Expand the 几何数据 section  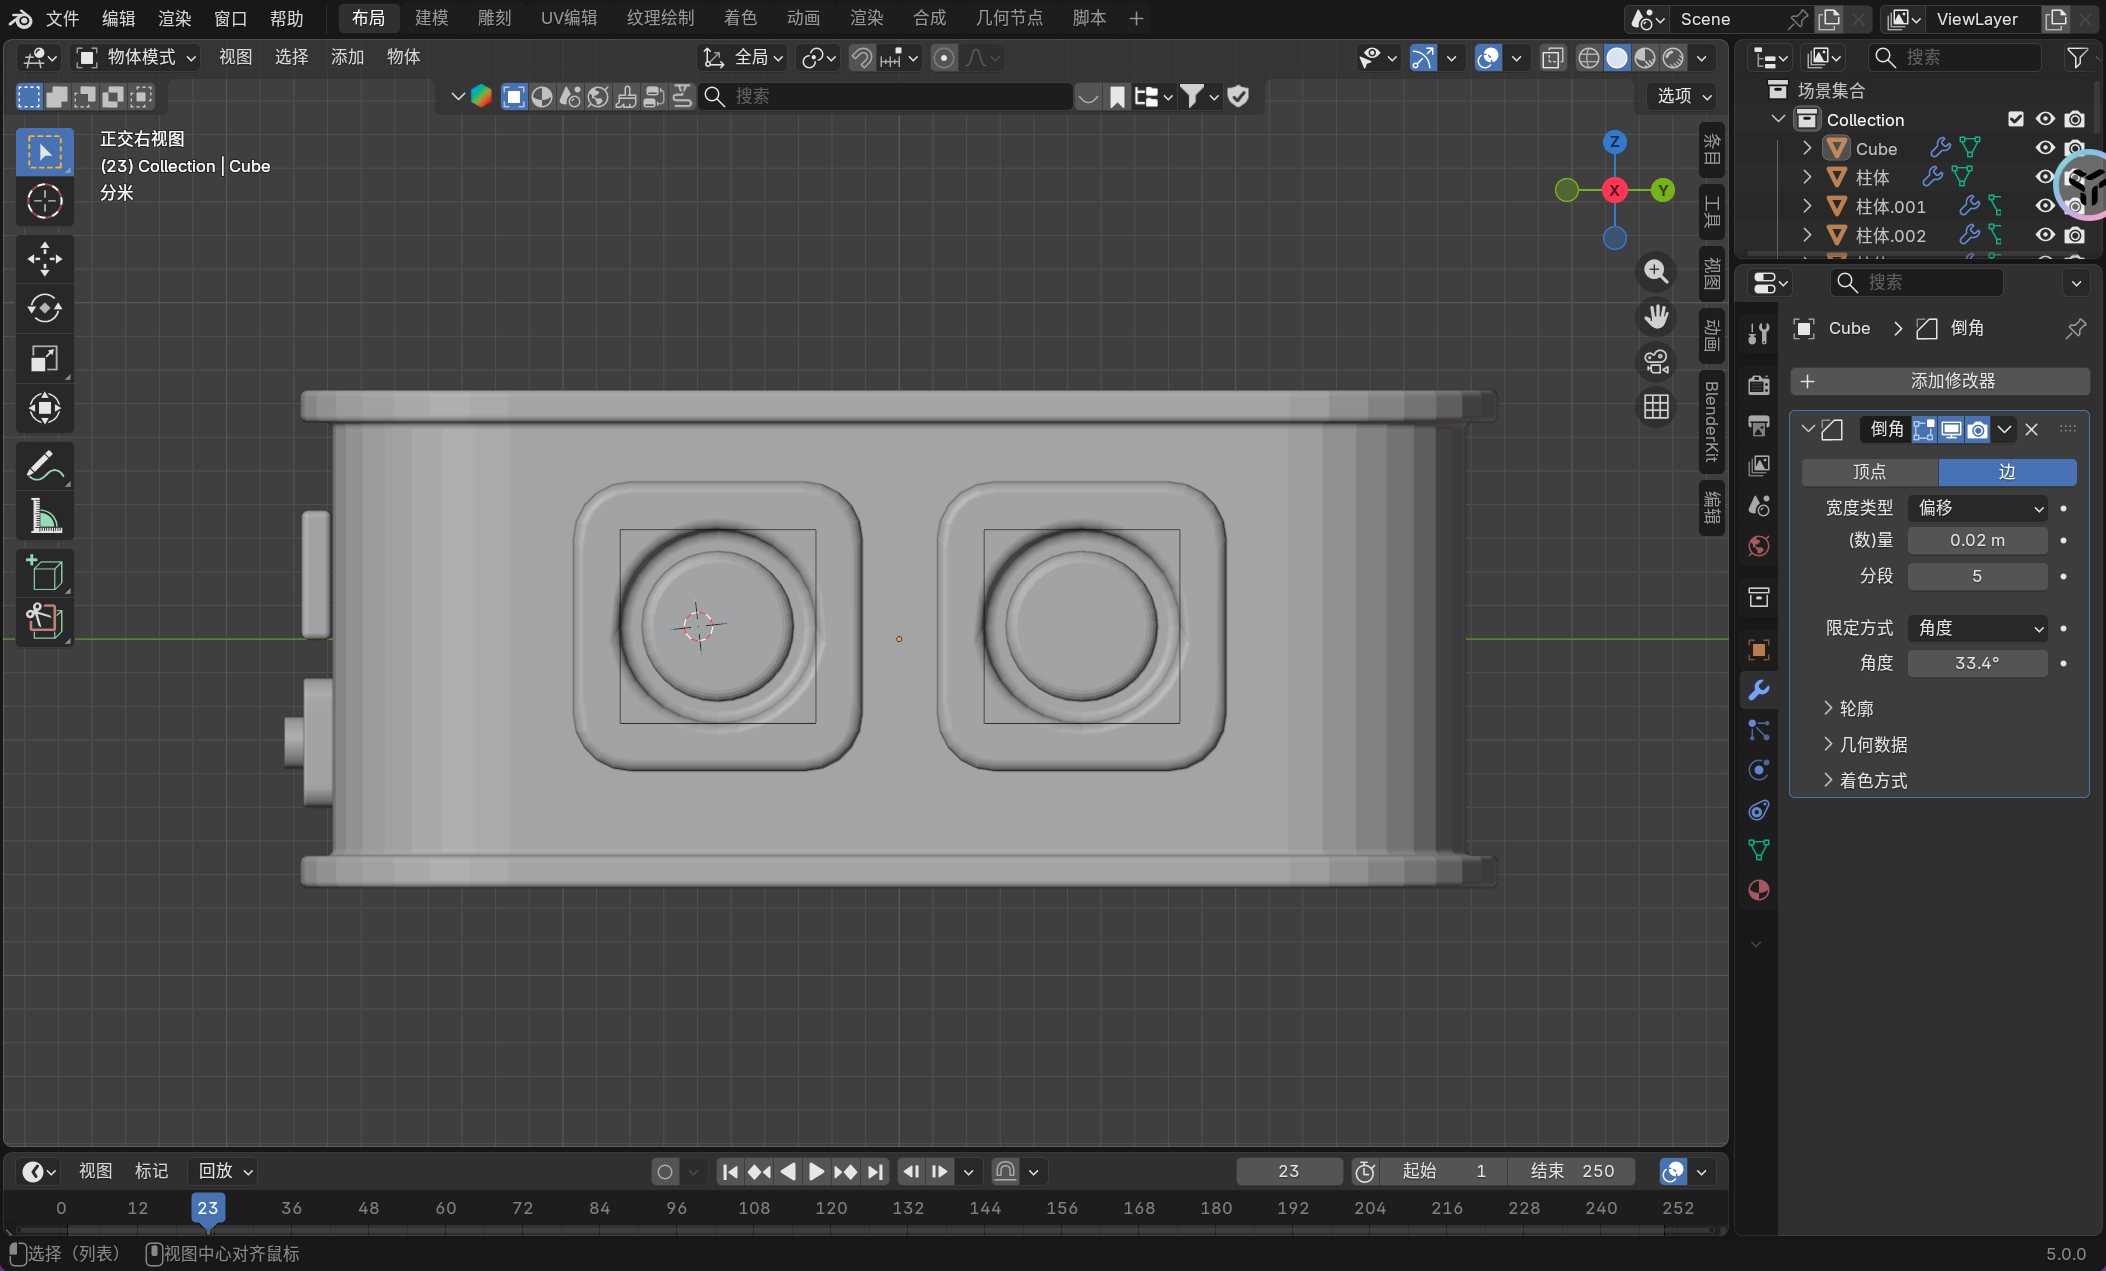[1873, 744]
